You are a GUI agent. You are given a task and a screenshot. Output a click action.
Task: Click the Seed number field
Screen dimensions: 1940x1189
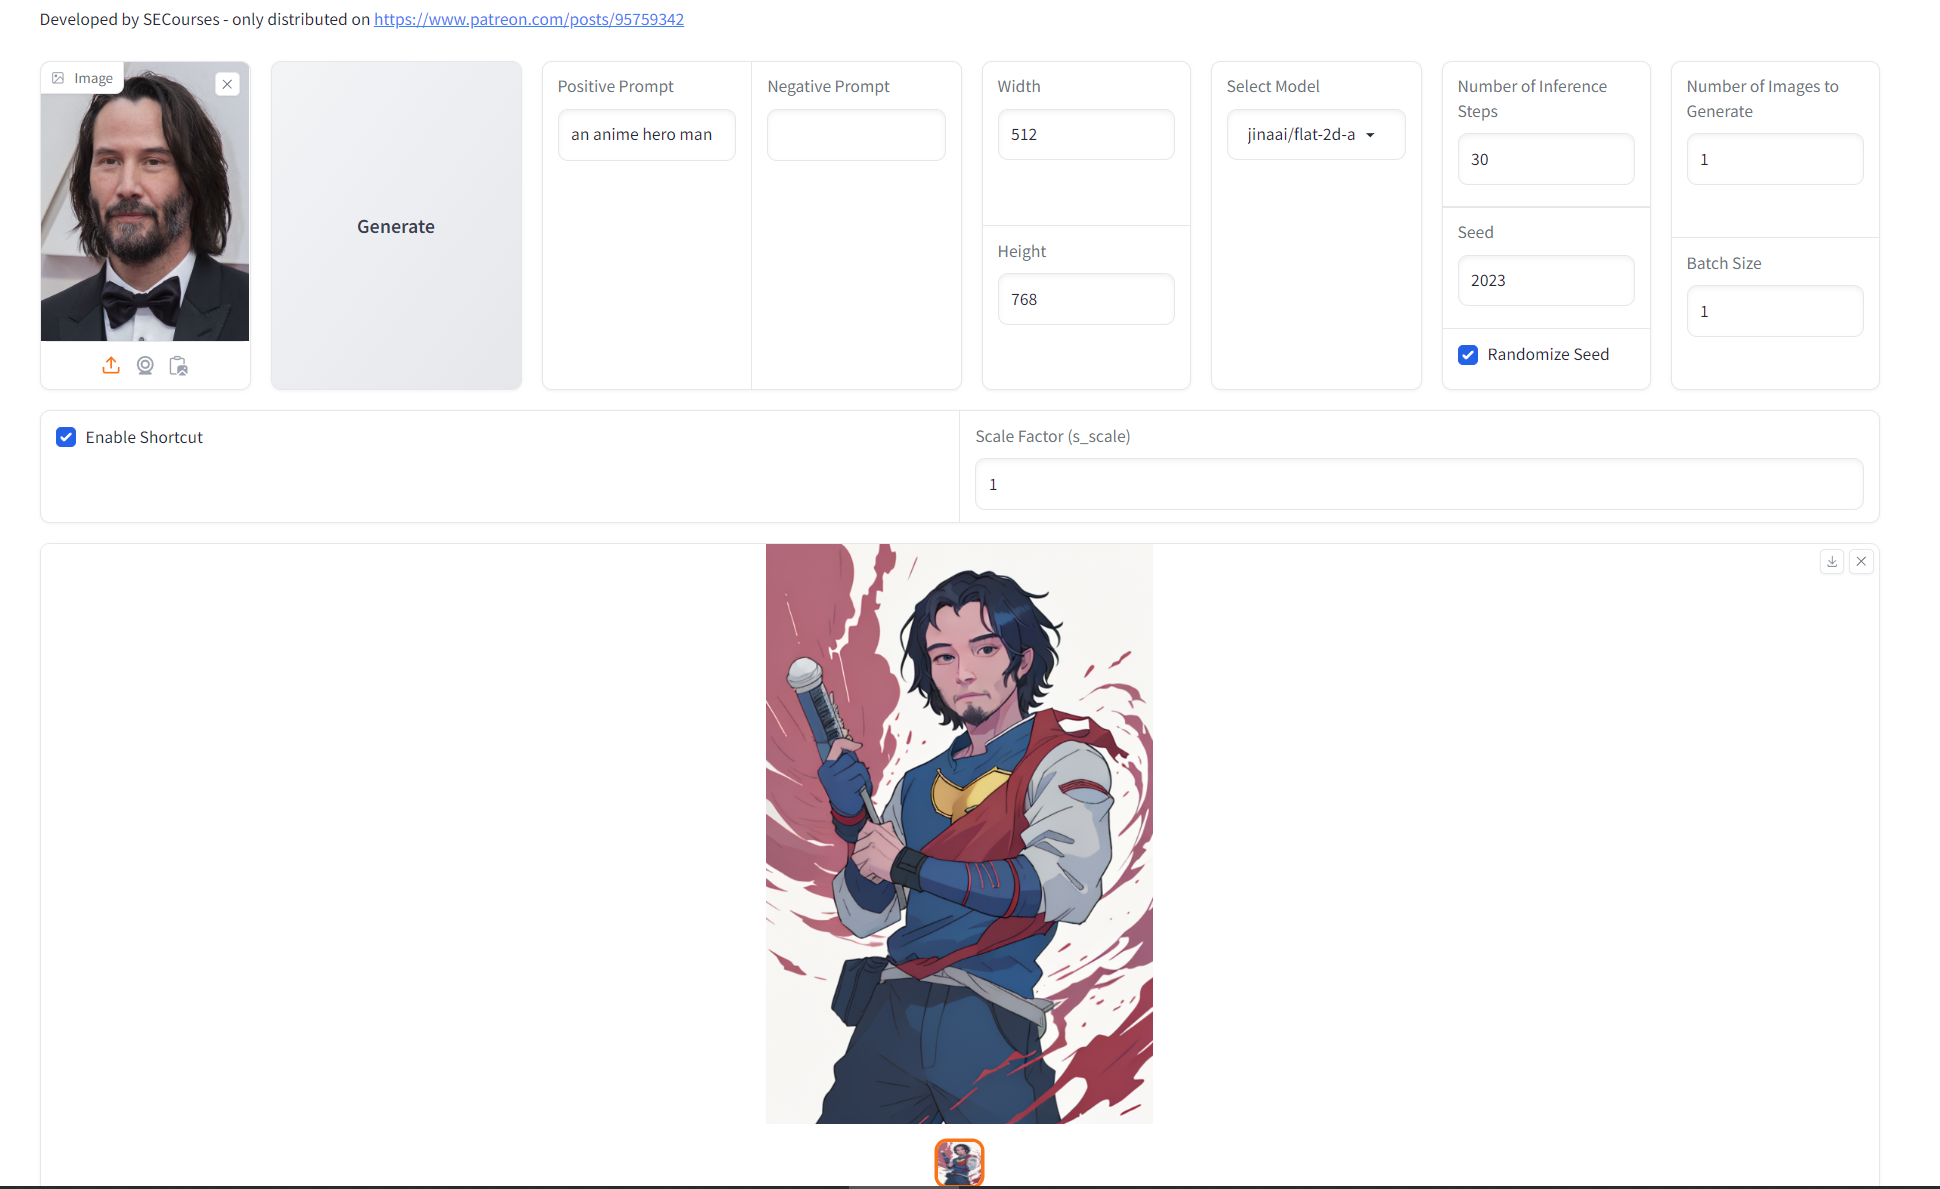click(x=1545, y=281)
